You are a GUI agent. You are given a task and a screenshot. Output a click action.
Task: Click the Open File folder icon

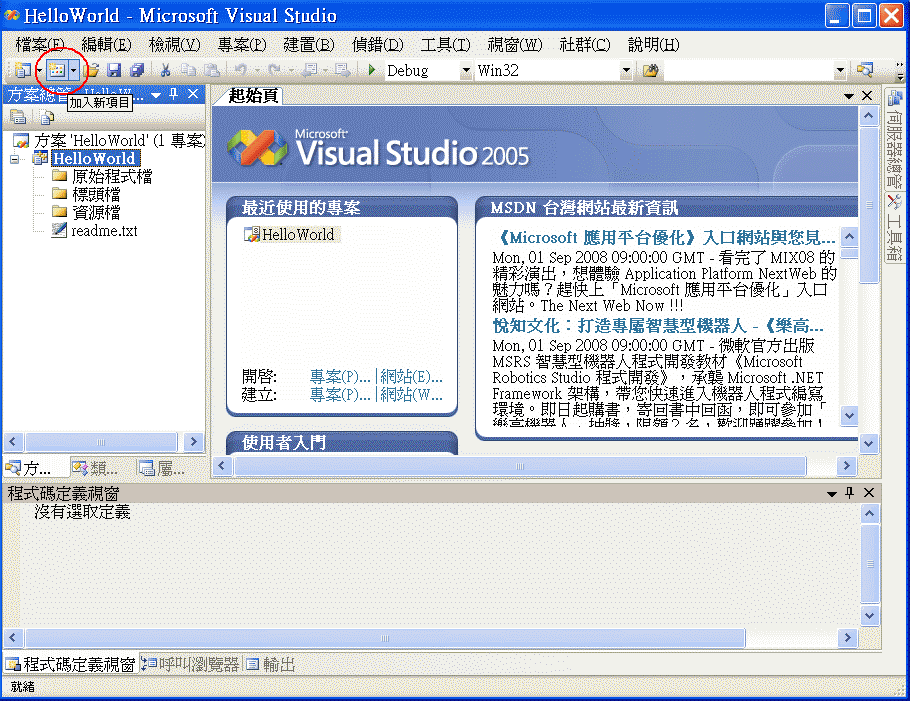(92, 70)
